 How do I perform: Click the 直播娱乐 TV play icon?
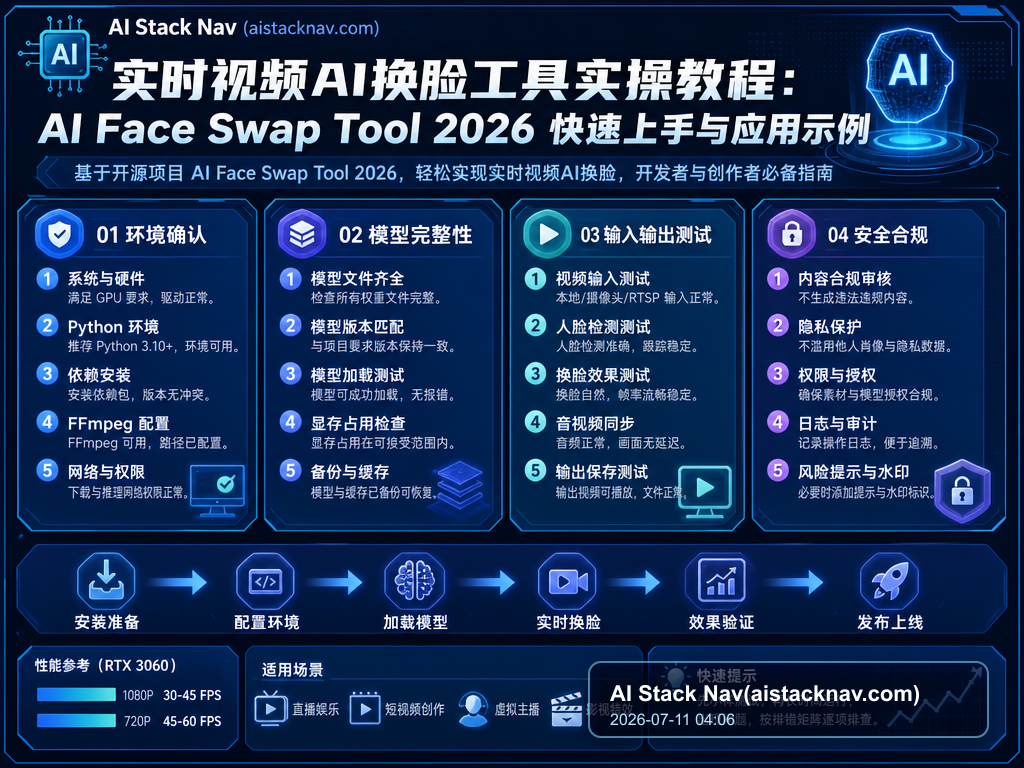pyautogui.click(x=270, y=709)
